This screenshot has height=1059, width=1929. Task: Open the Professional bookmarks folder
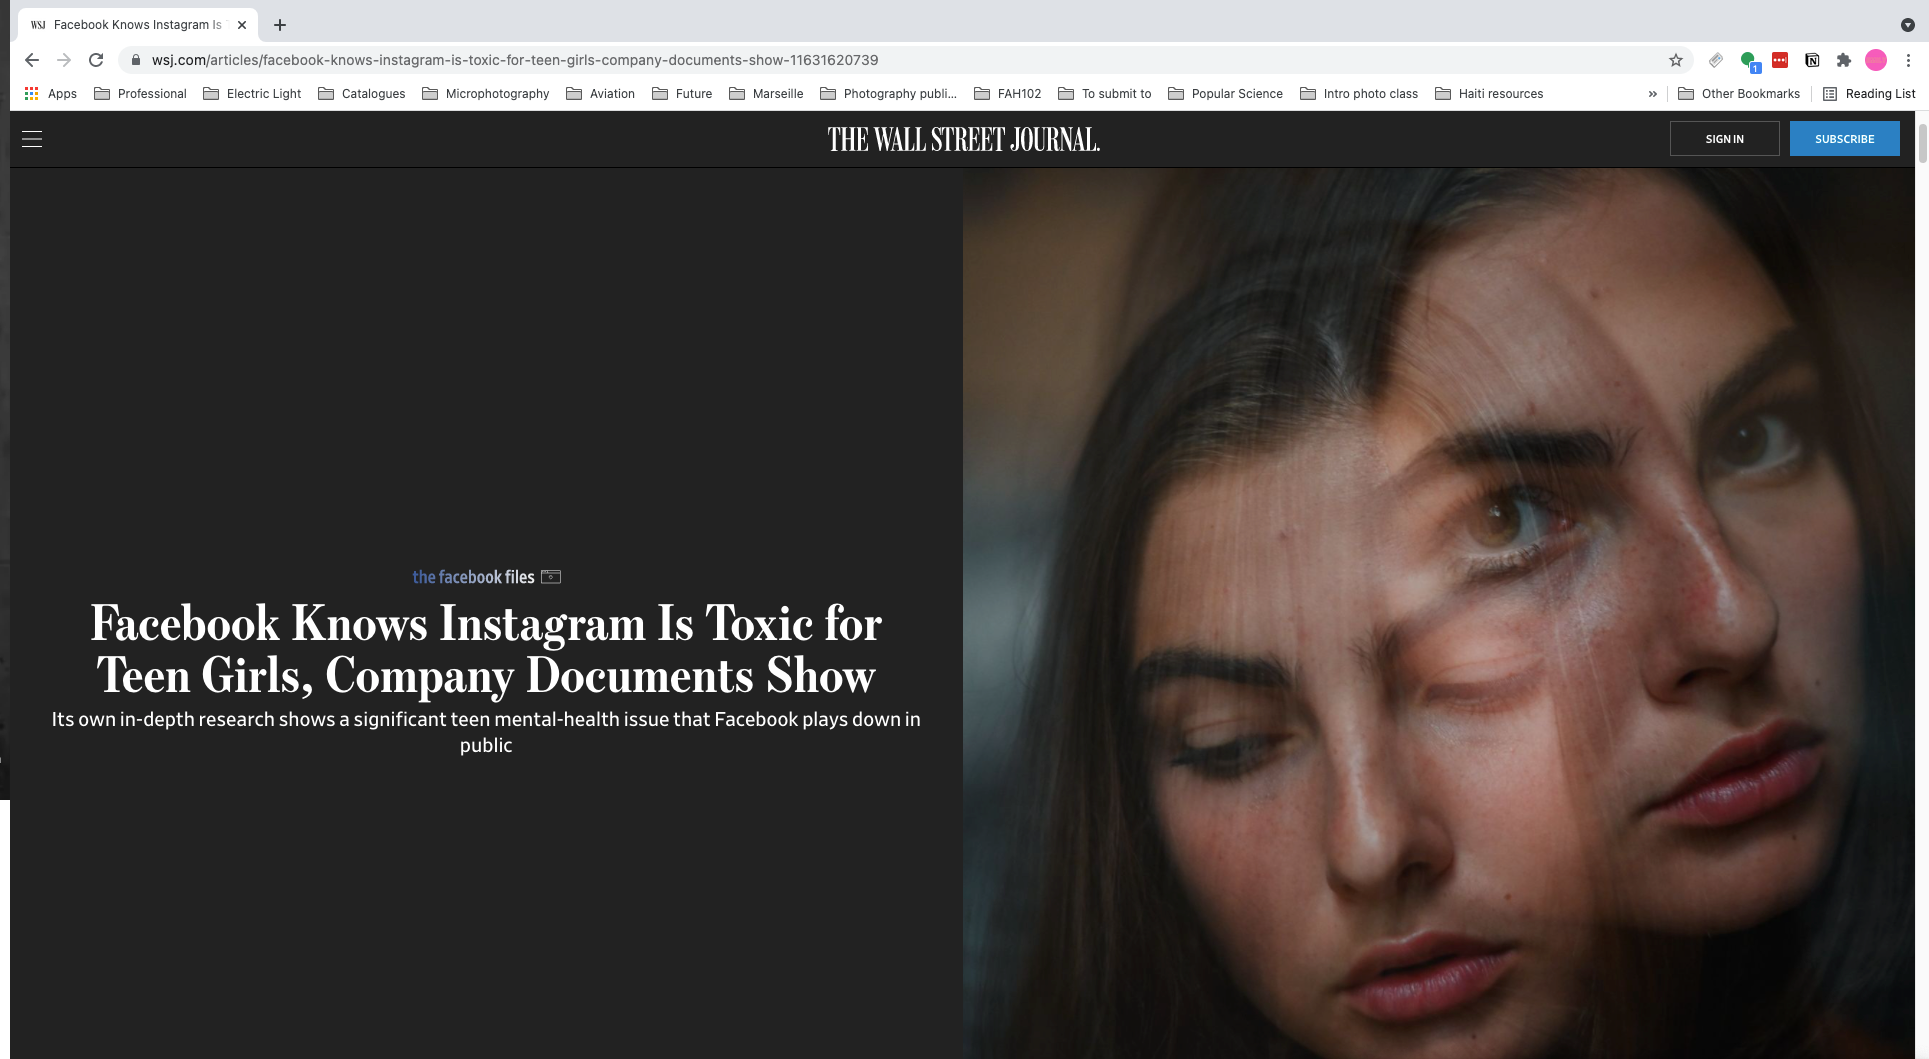tap(140, 93)
